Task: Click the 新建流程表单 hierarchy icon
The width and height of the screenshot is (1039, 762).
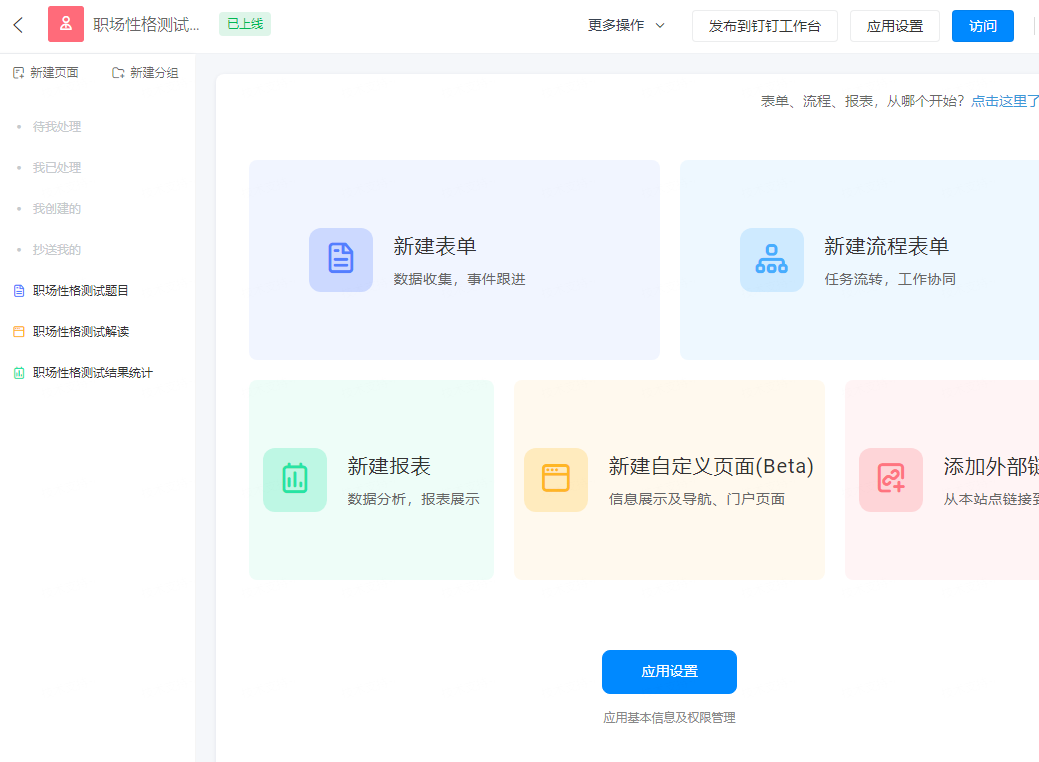Action: click(x=771, y=260)
